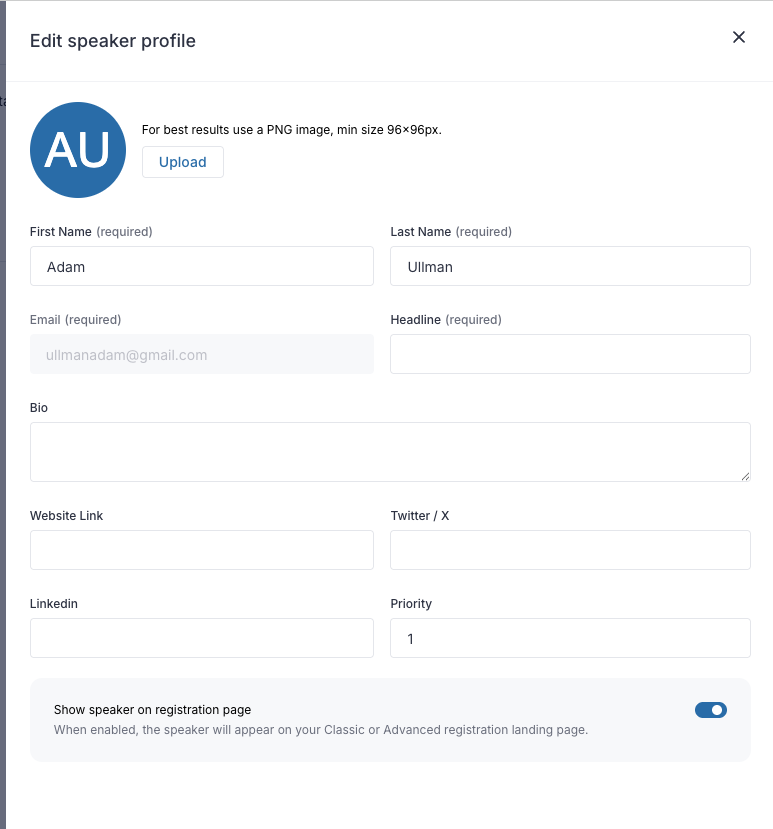The width and height of the screenshot is (773, 829).
Task: Click the Twitter / X input field
Action: pos(570,550)
